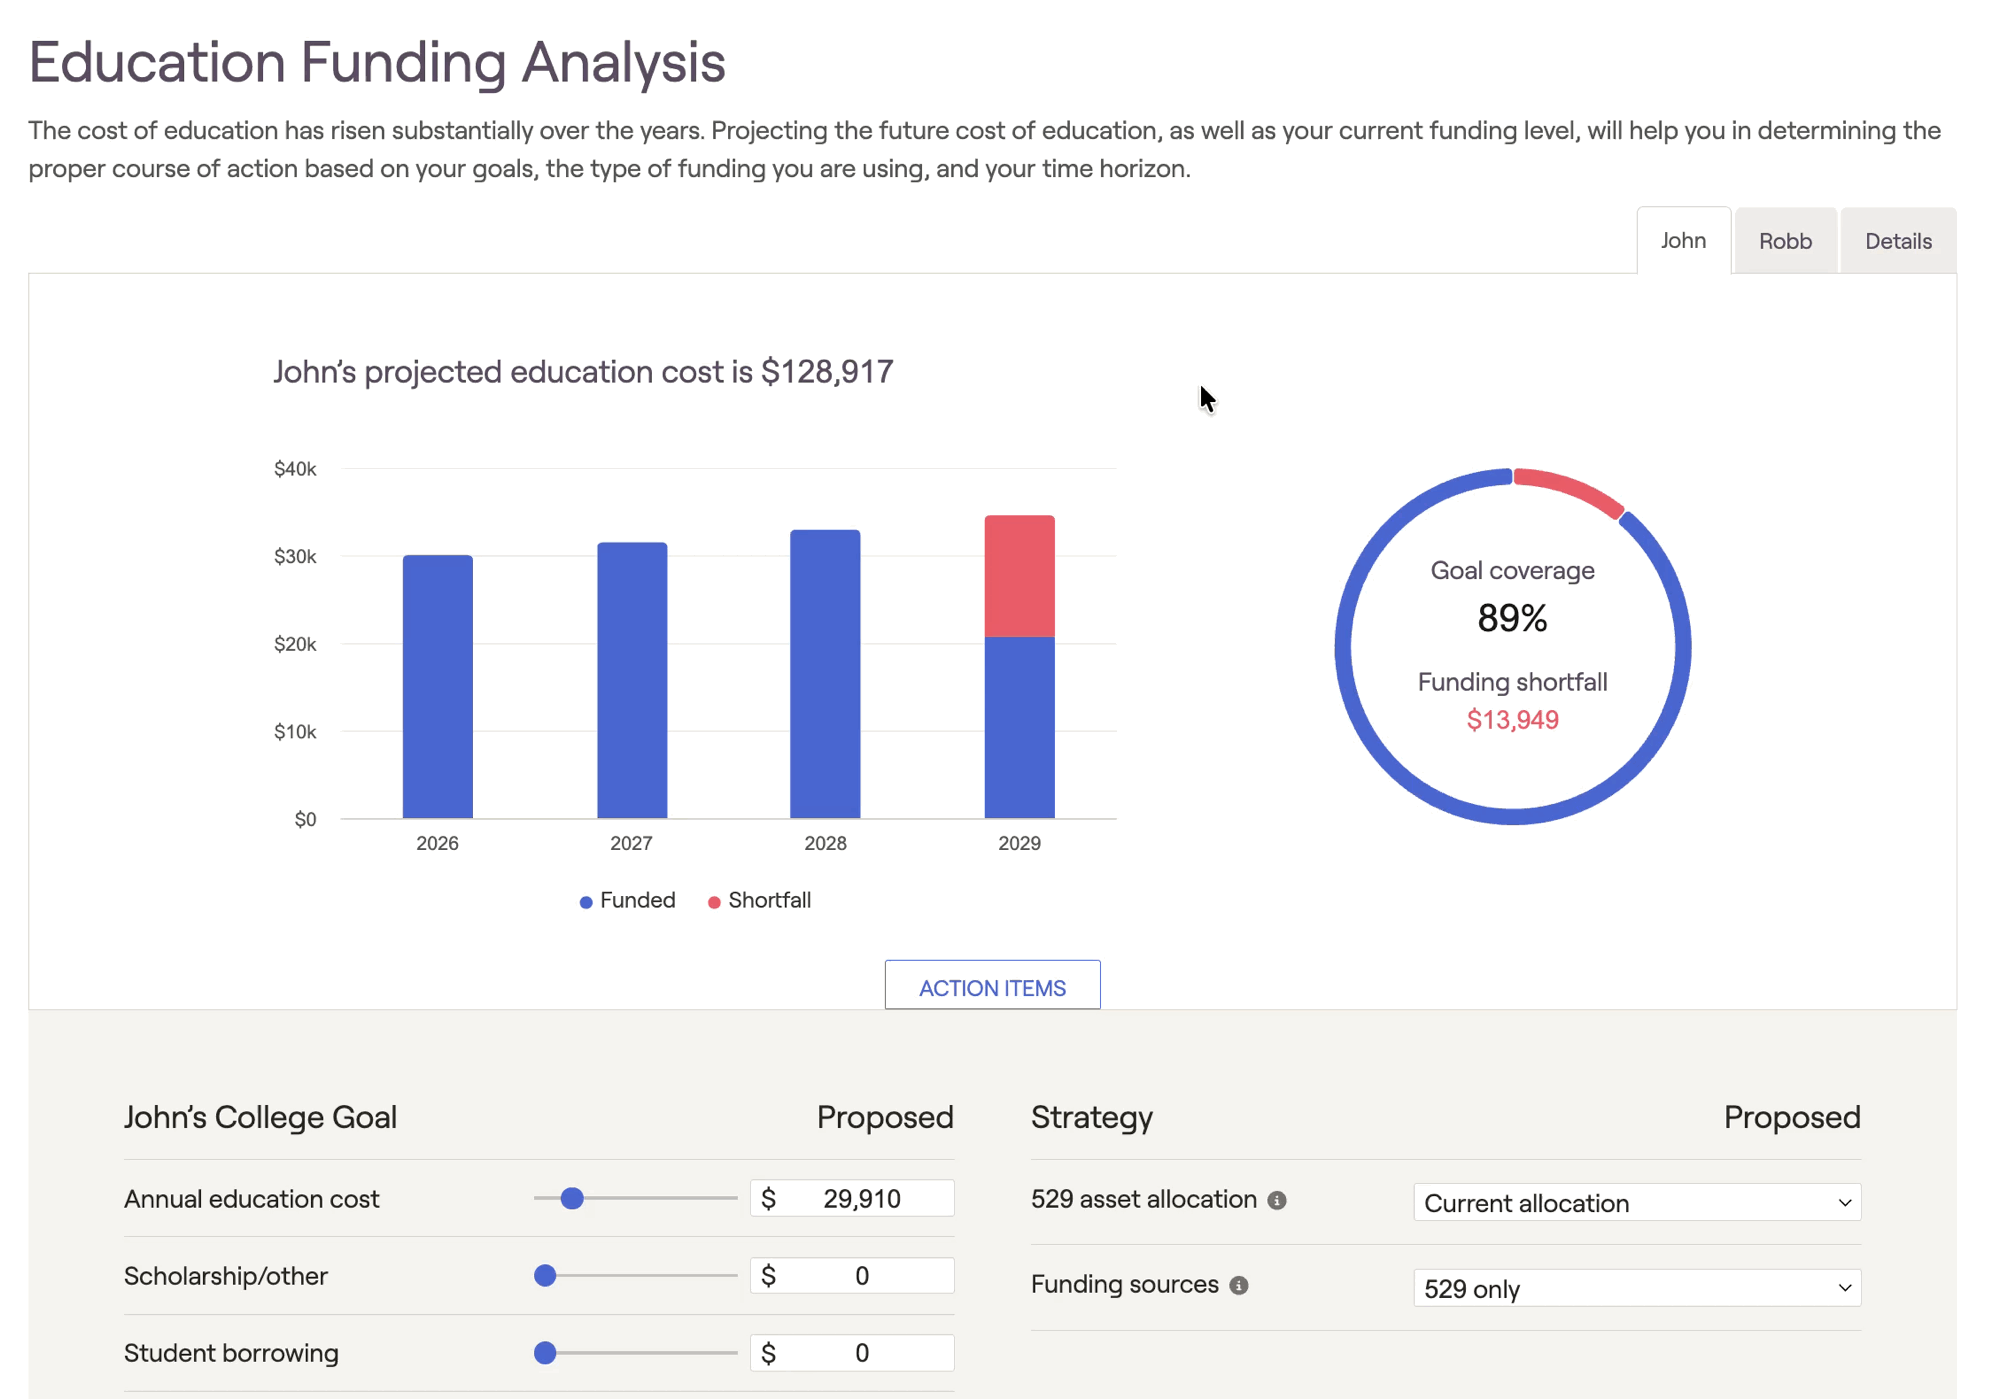2000x1399 pixels.
Task: Click the Annual education cost slider handle
Action: point(572,1198)
